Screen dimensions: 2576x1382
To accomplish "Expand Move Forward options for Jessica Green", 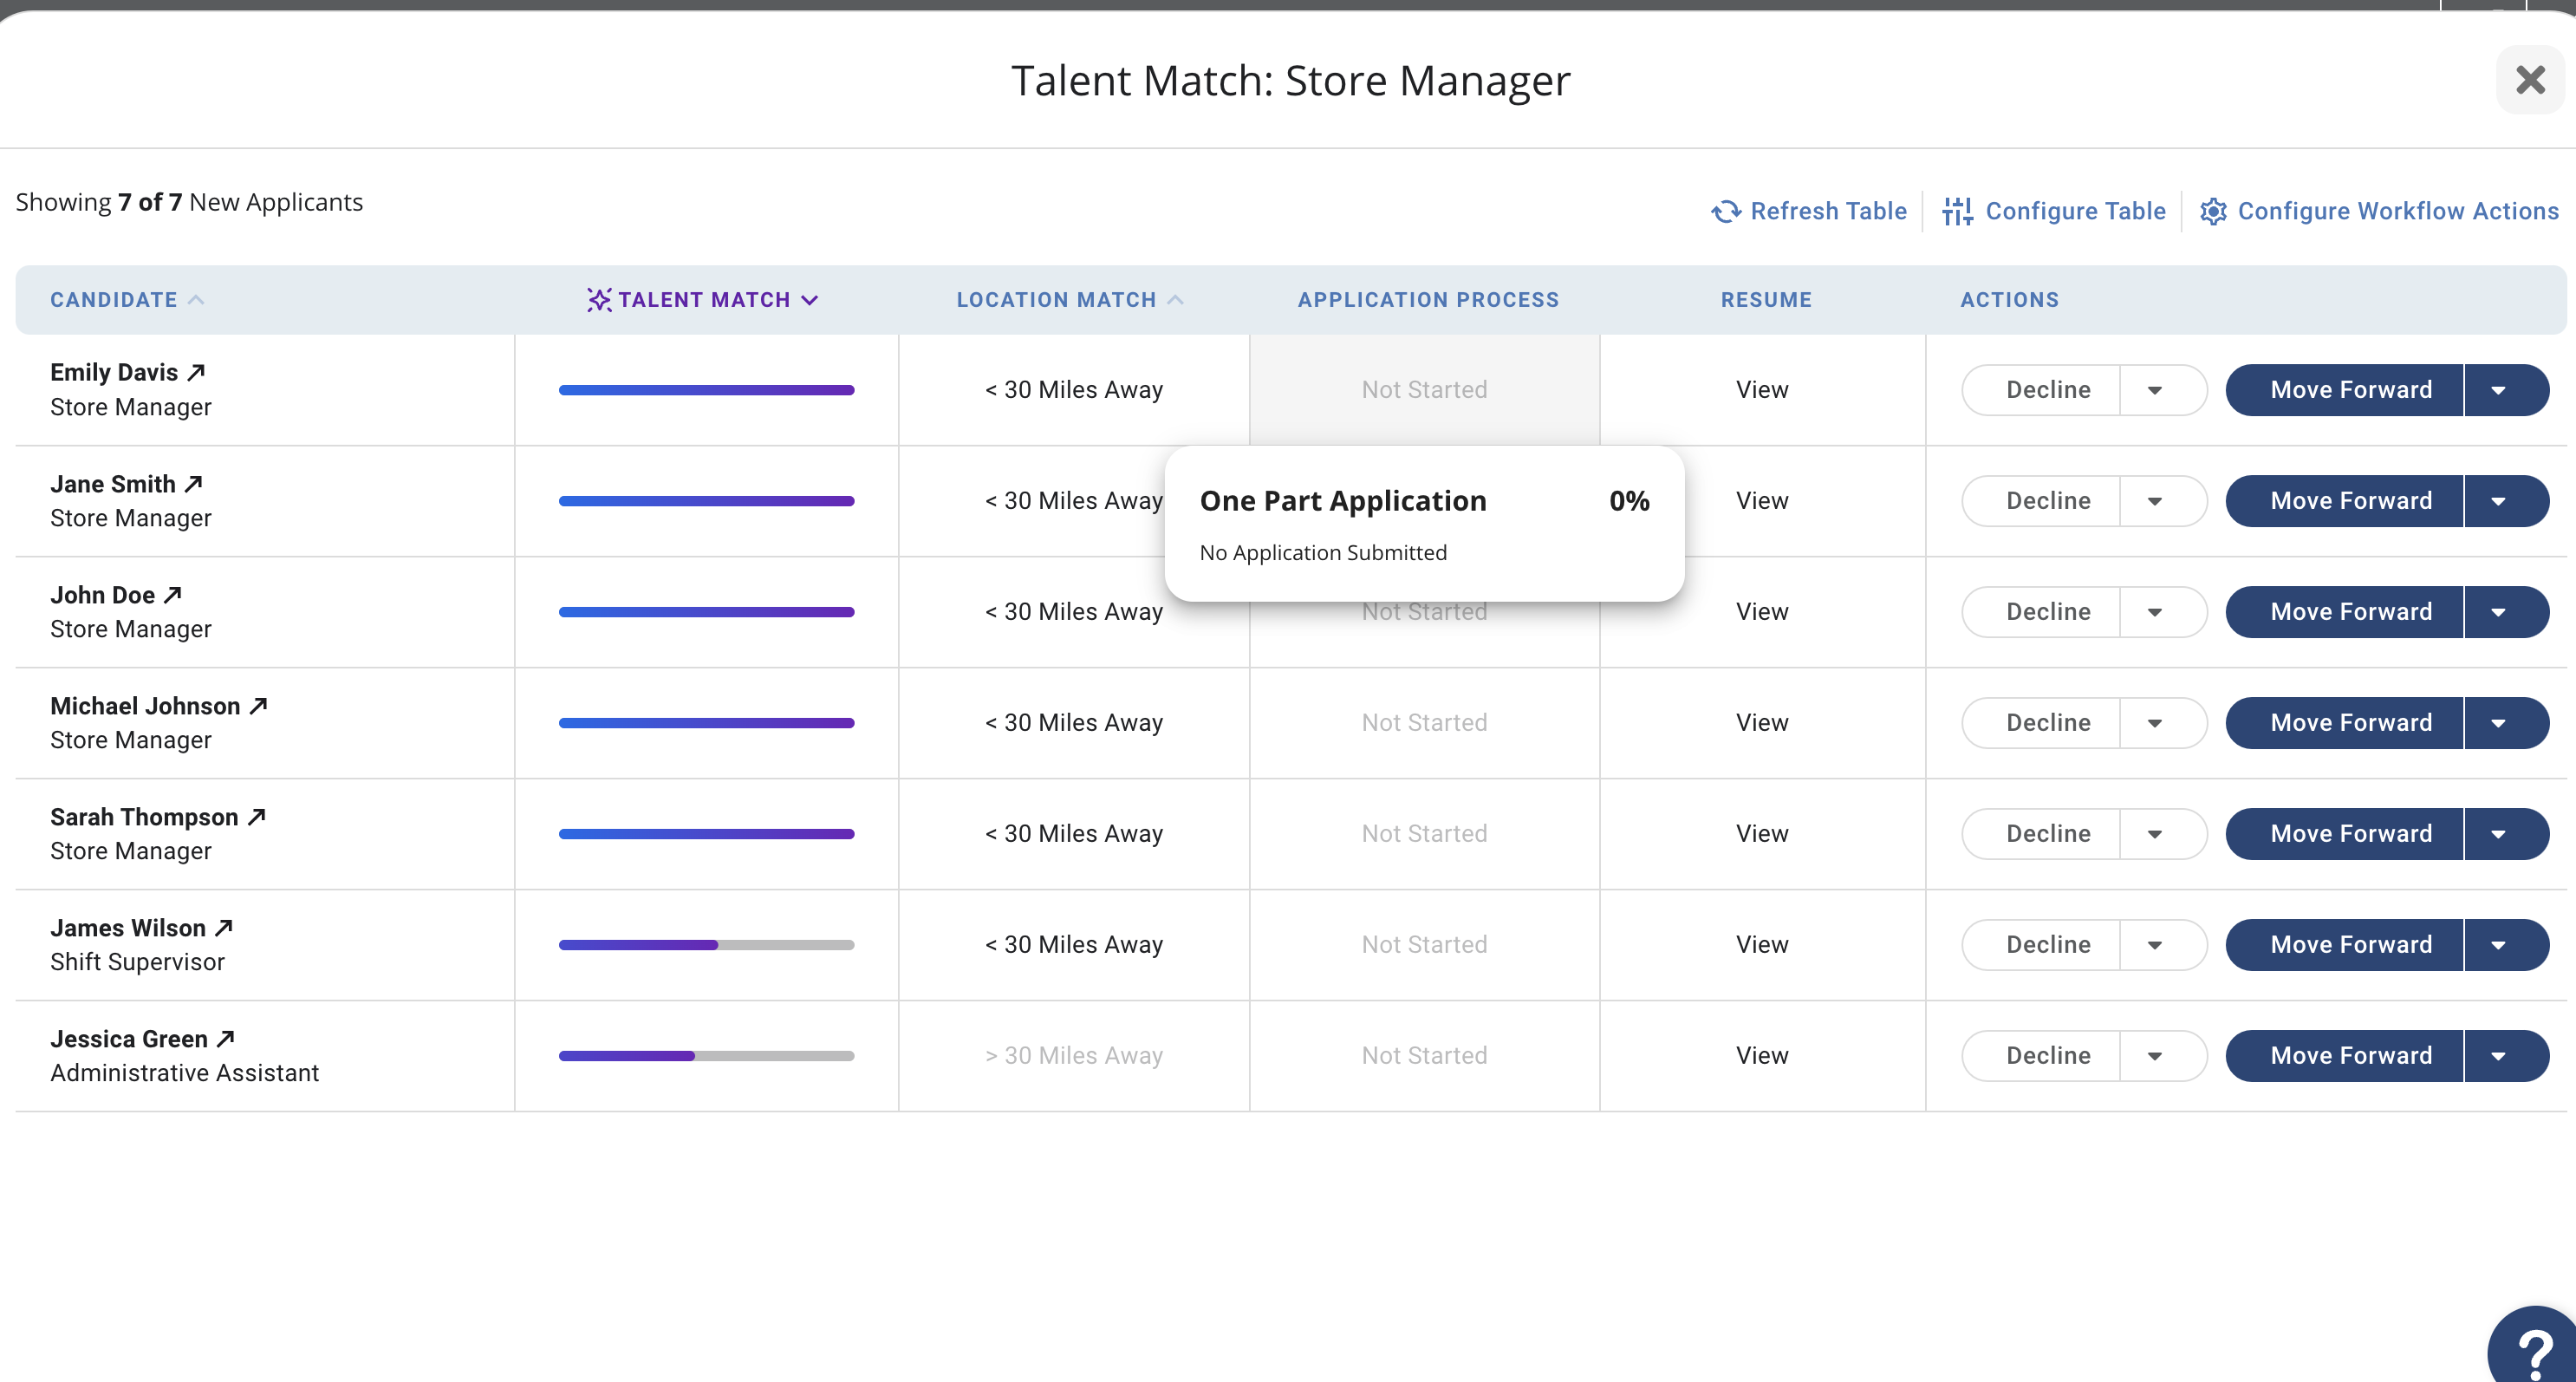I will (2499, 1056).
